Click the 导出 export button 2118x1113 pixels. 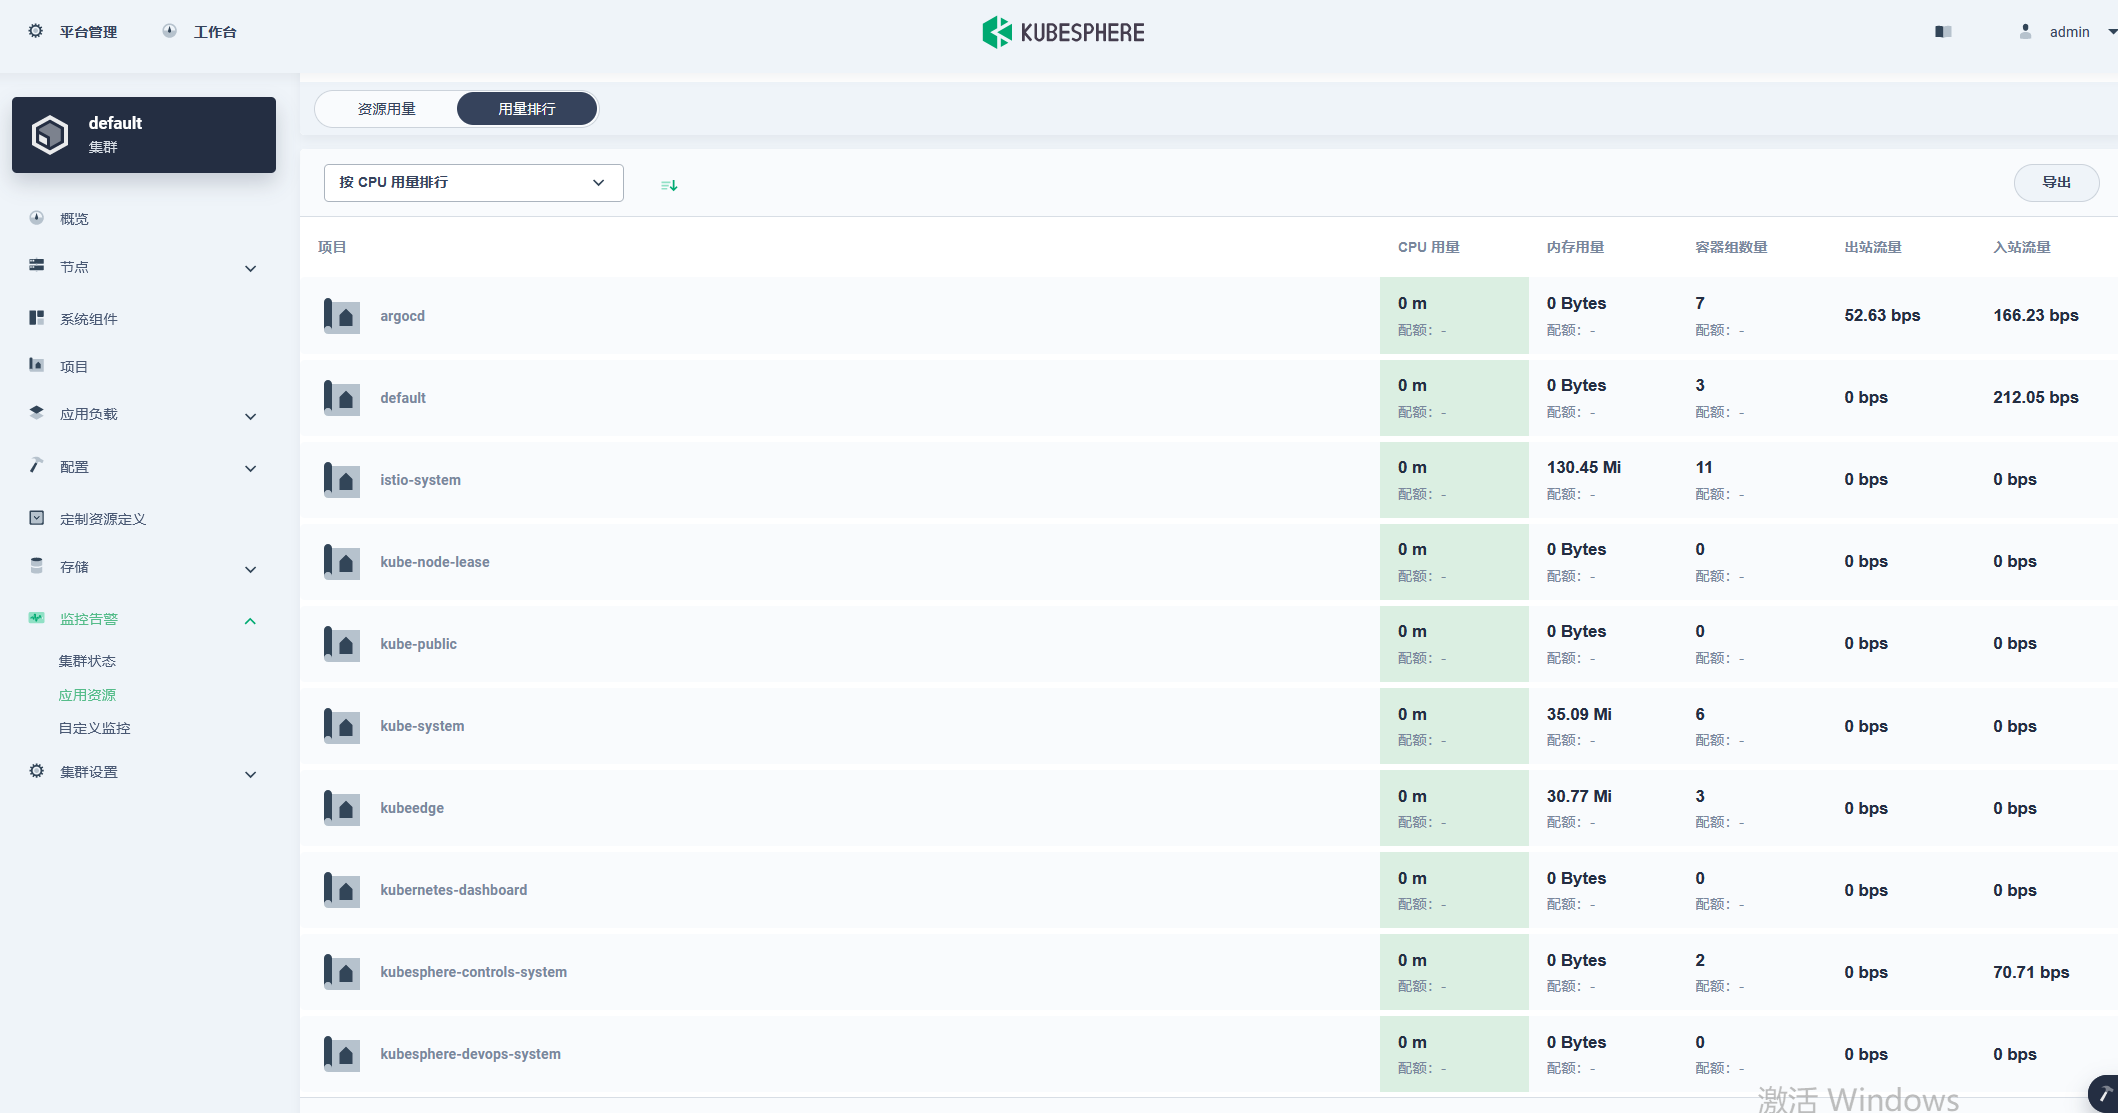tap(2057, 182)
